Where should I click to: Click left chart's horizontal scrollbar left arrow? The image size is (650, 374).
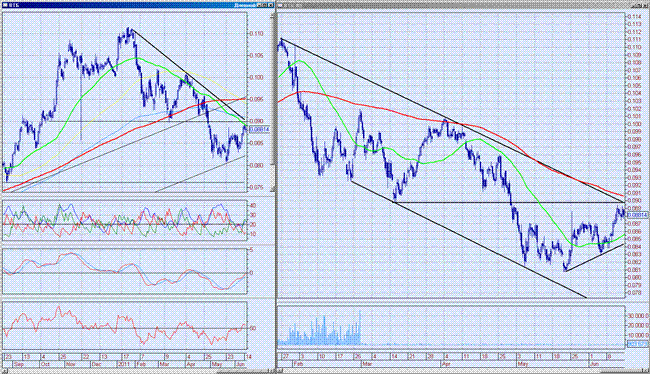(5, 371)
